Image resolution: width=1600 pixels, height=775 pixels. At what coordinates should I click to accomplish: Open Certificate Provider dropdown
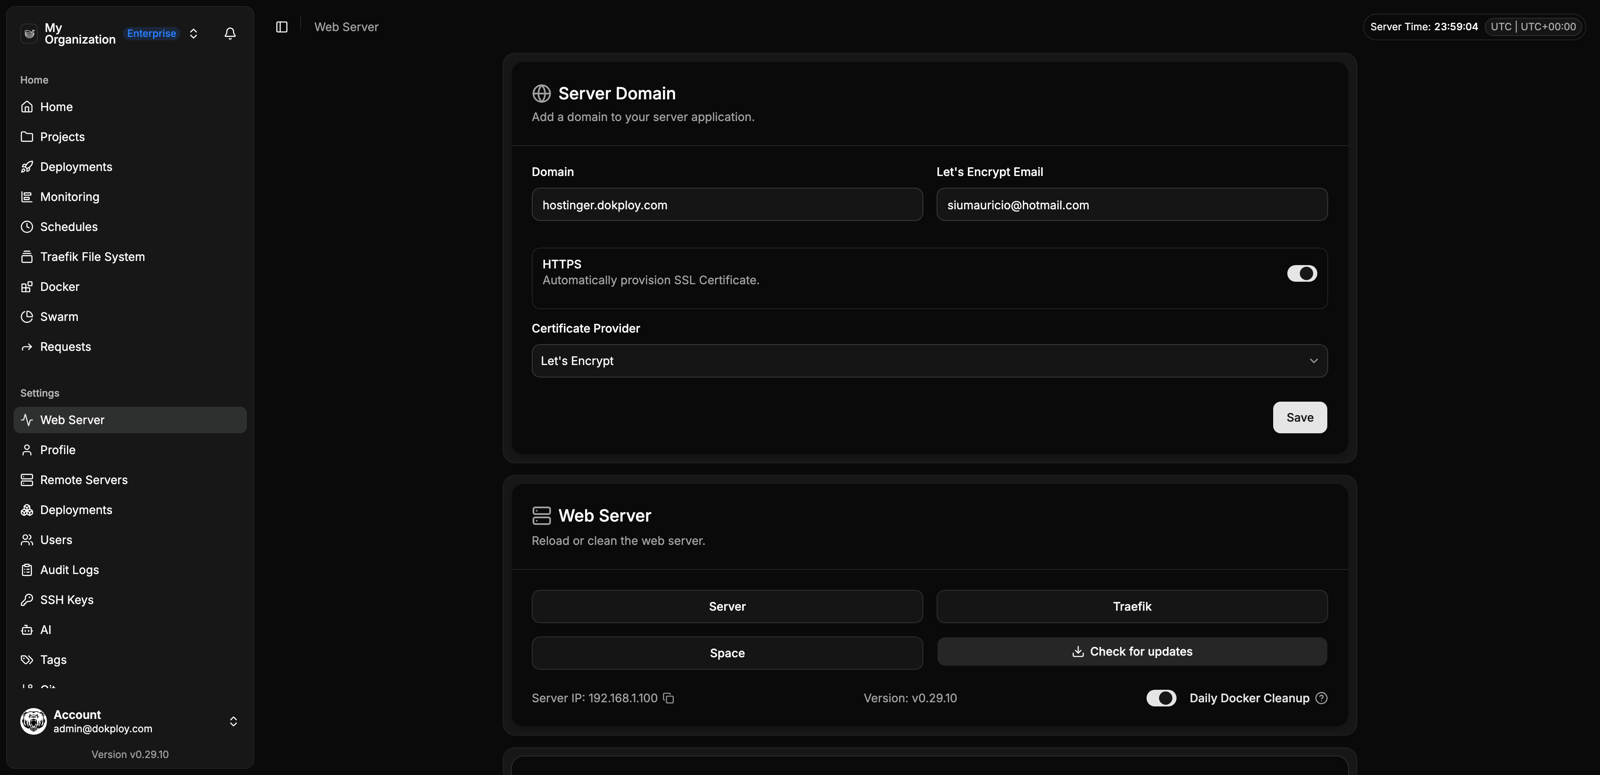(929, 361)
